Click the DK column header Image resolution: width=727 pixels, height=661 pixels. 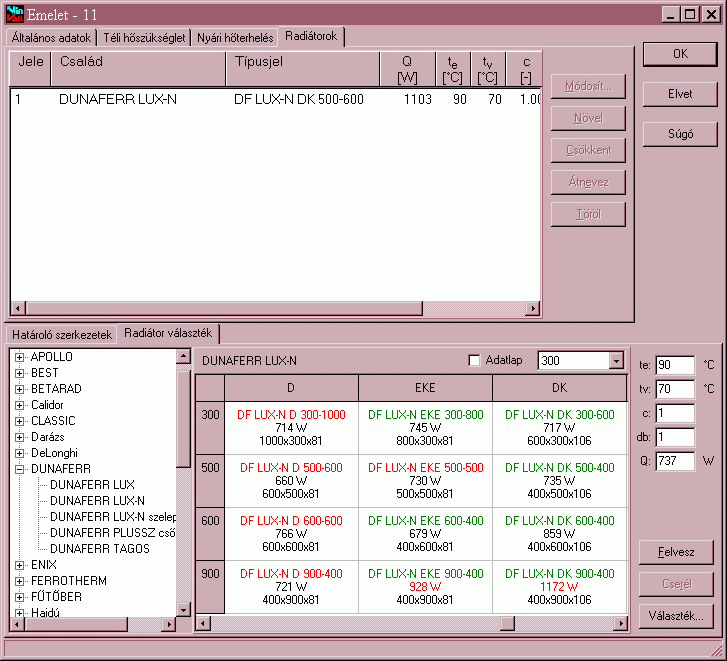[560, 388]
